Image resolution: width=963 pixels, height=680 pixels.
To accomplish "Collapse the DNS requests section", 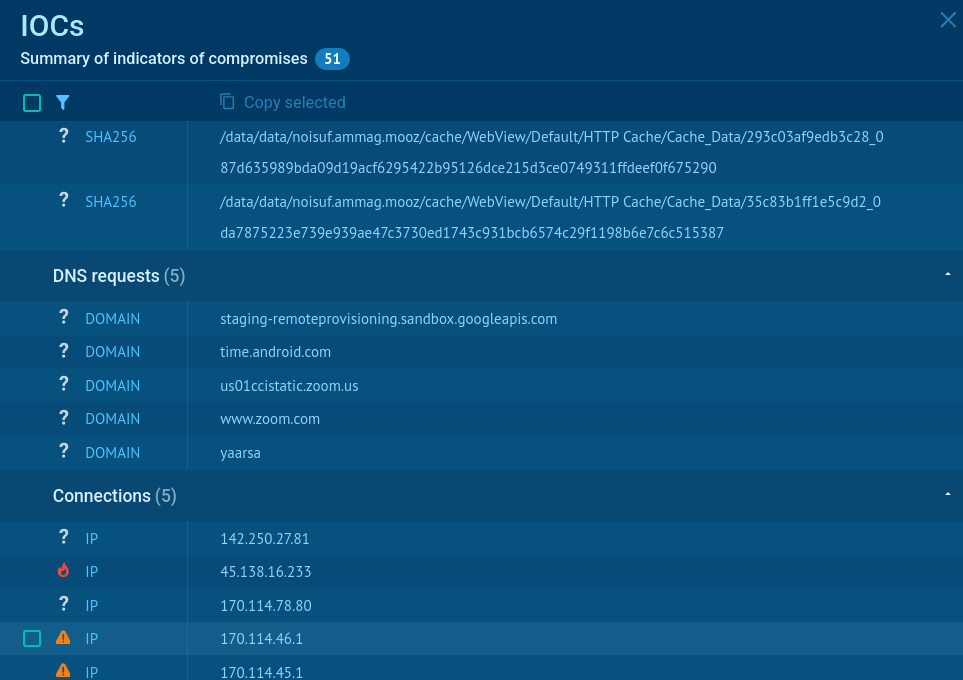I will (x=947, y=275).
